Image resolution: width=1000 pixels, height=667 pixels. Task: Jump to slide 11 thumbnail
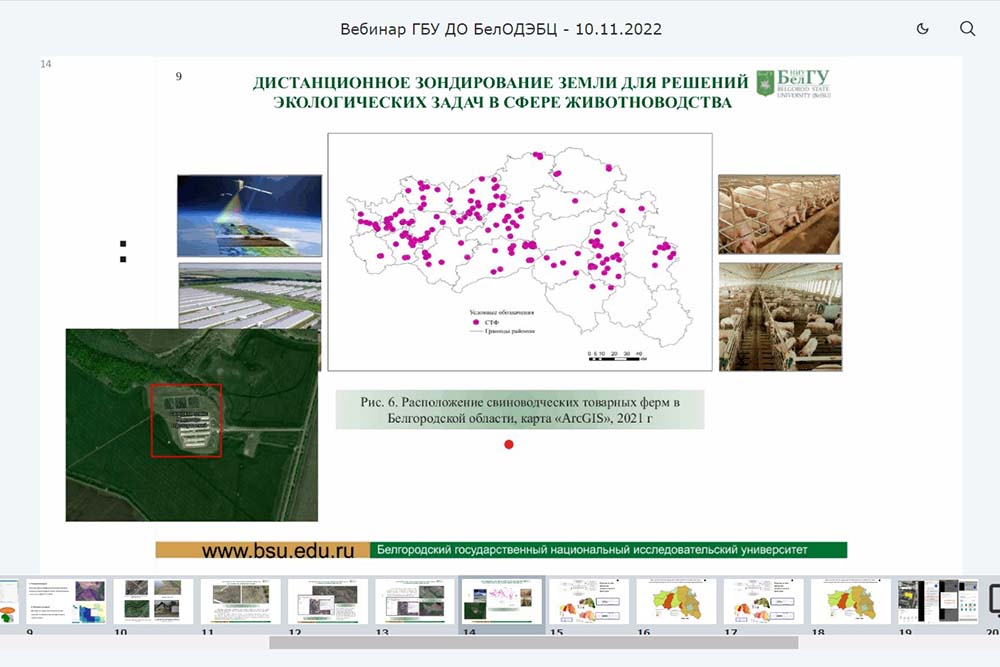tap(241, 602)
